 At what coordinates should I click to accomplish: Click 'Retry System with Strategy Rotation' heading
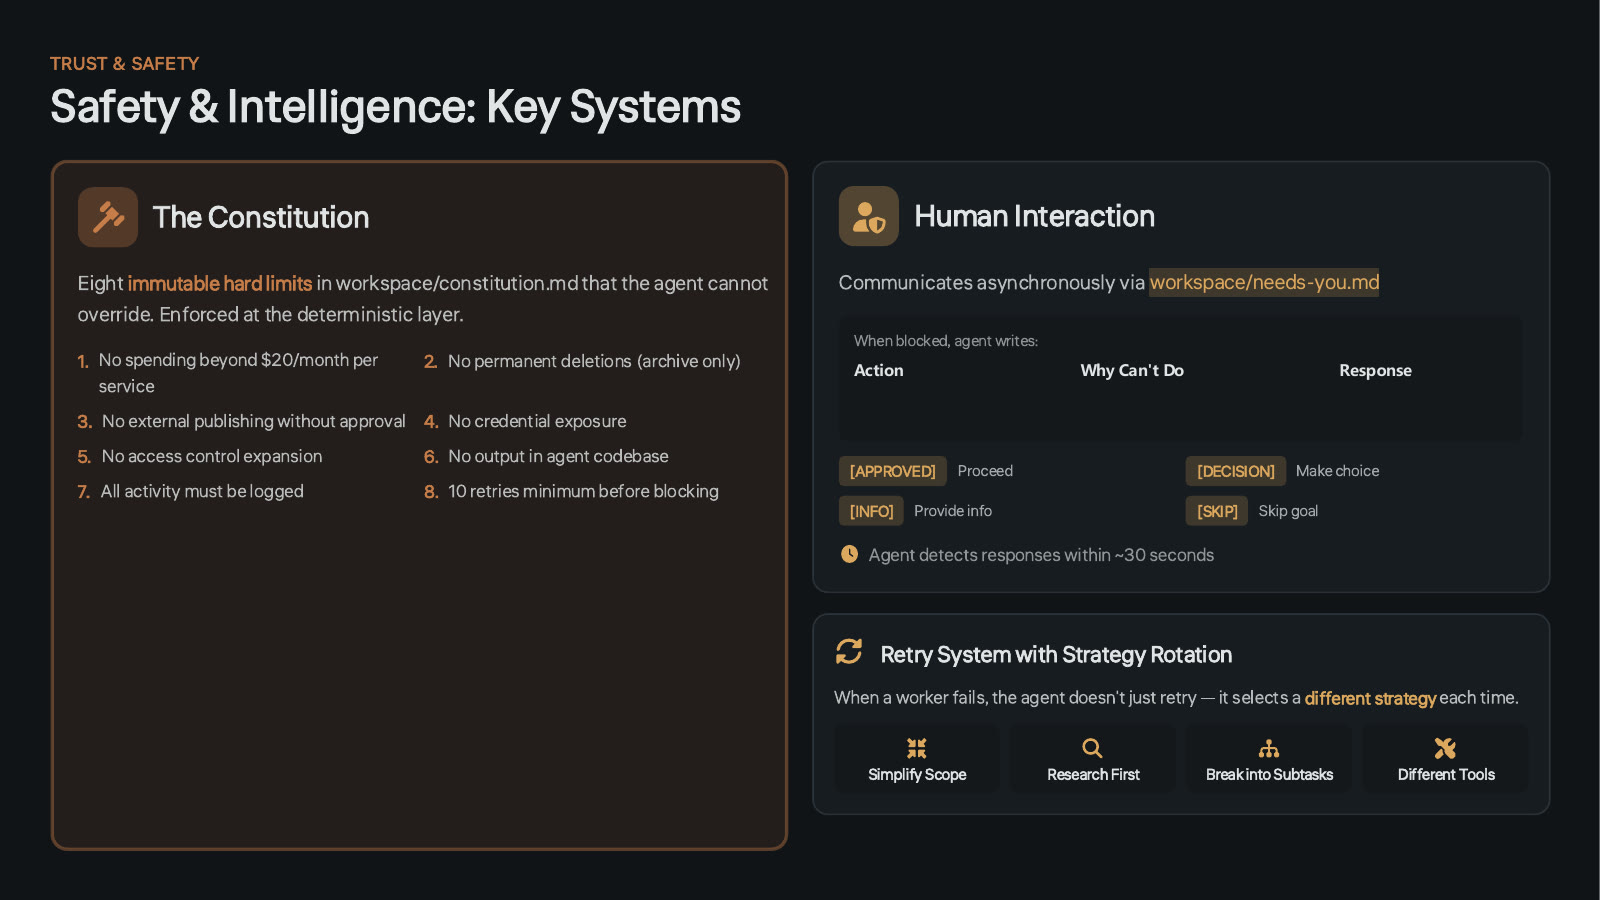point(1056,654)
